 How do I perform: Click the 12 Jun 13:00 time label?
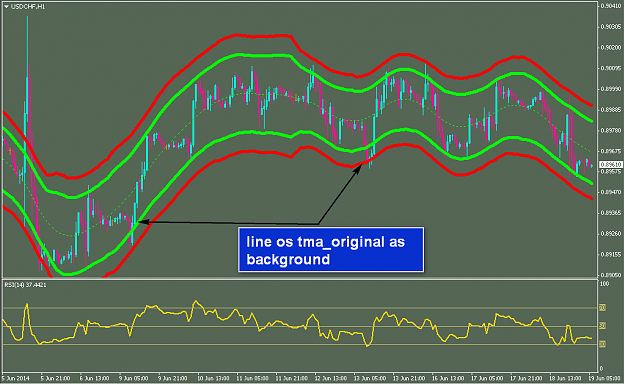pyautogui.click(x=330, y=378)
